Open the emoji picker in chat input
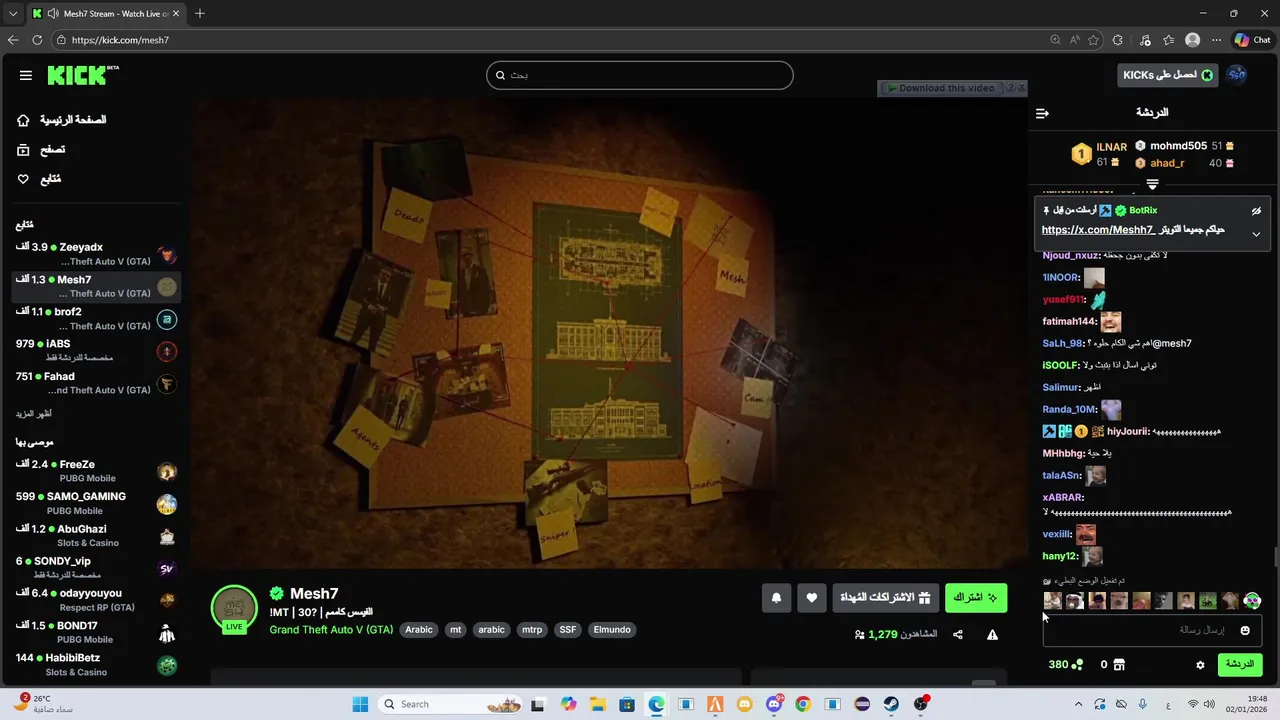The image size is (1280, 720). (x=1245, y=630)
